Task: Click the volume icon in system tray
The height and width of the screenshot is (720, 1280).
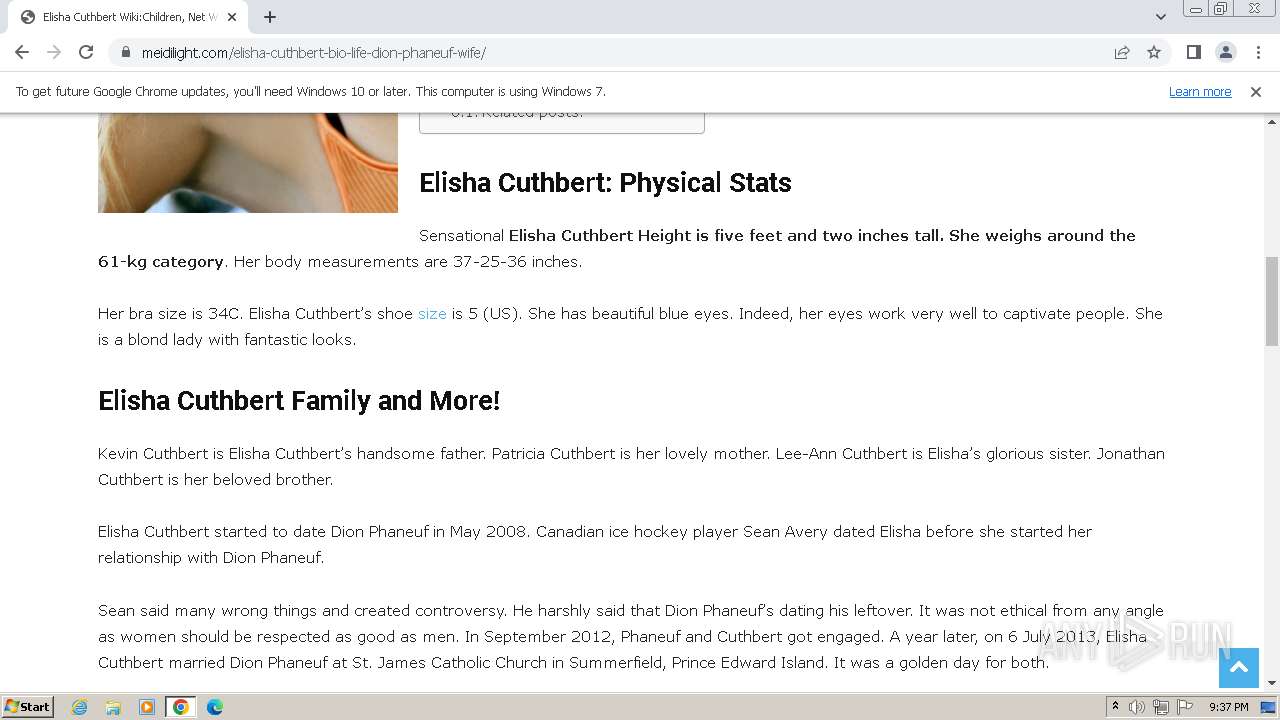Action: [1137, 707]
